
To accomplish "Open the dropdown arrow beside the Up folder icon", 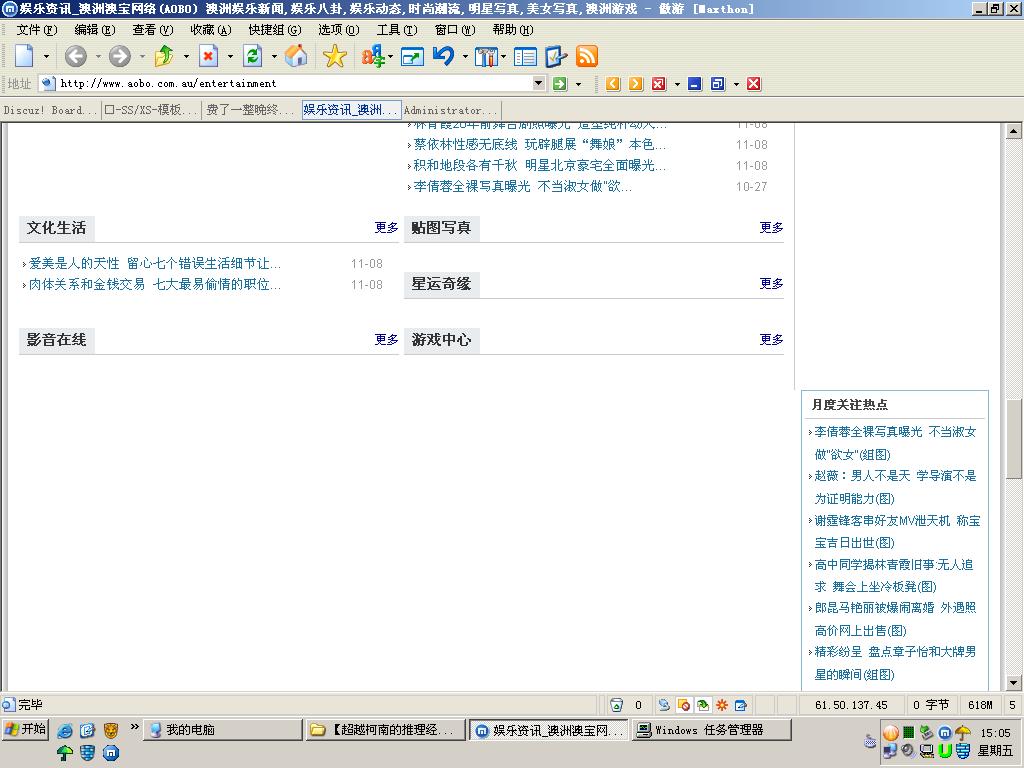I will [186, 57].
